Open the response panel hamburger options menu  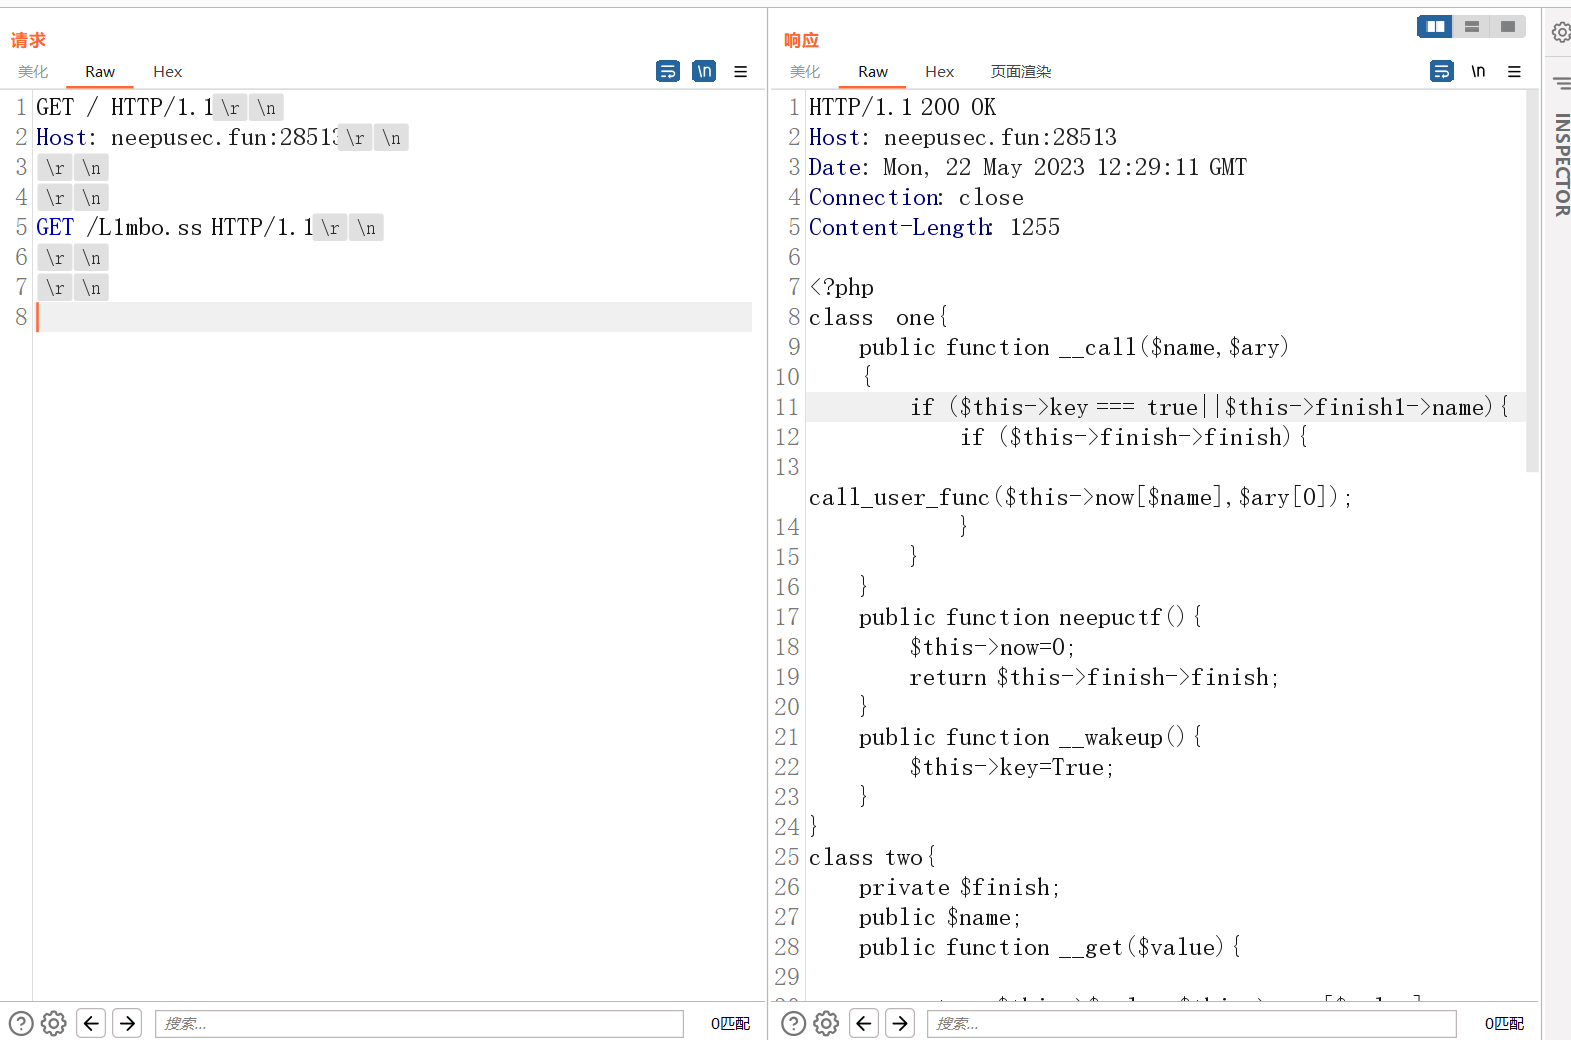(x=1514, y=71)
